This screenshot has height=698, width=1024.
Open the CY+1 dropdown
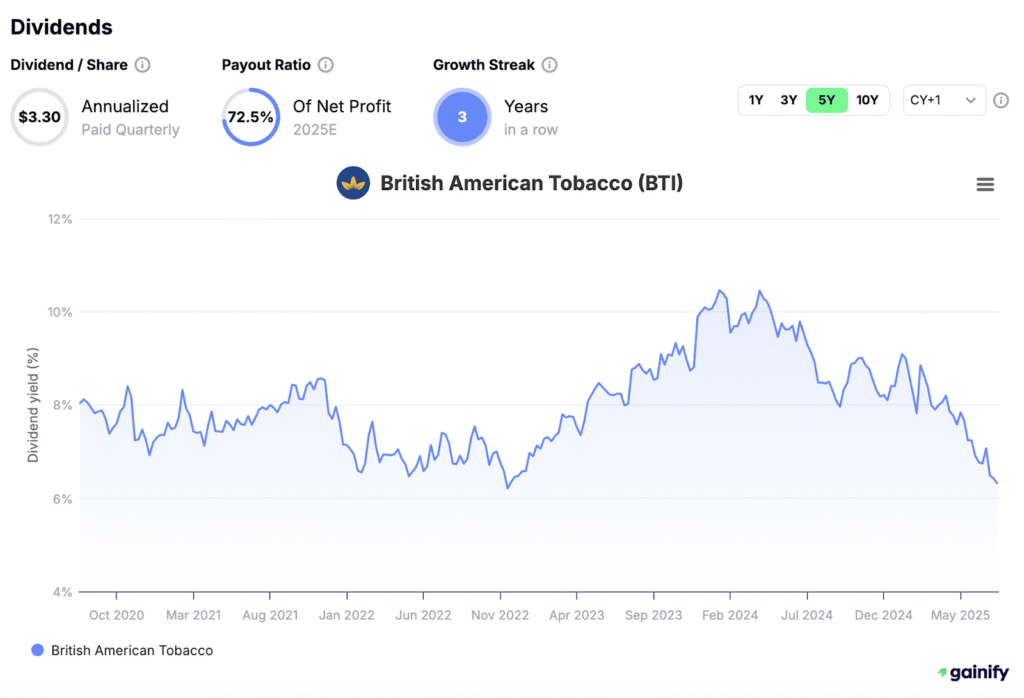click(x=944, y=100)
